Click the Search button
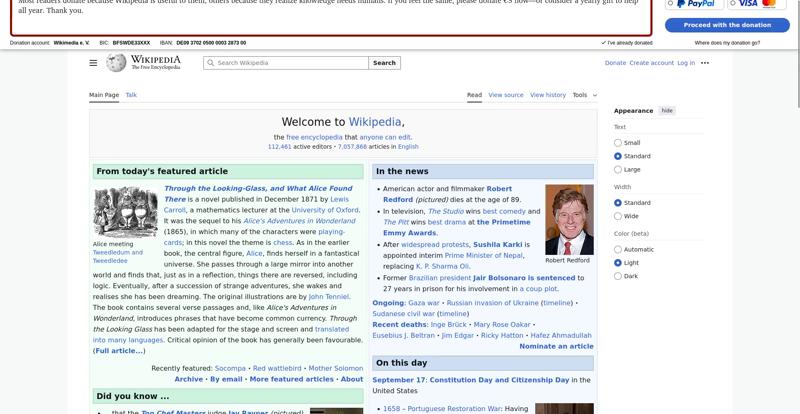This screenshot has height=414, width=800. pyautogui.click(x=384, y=63)
